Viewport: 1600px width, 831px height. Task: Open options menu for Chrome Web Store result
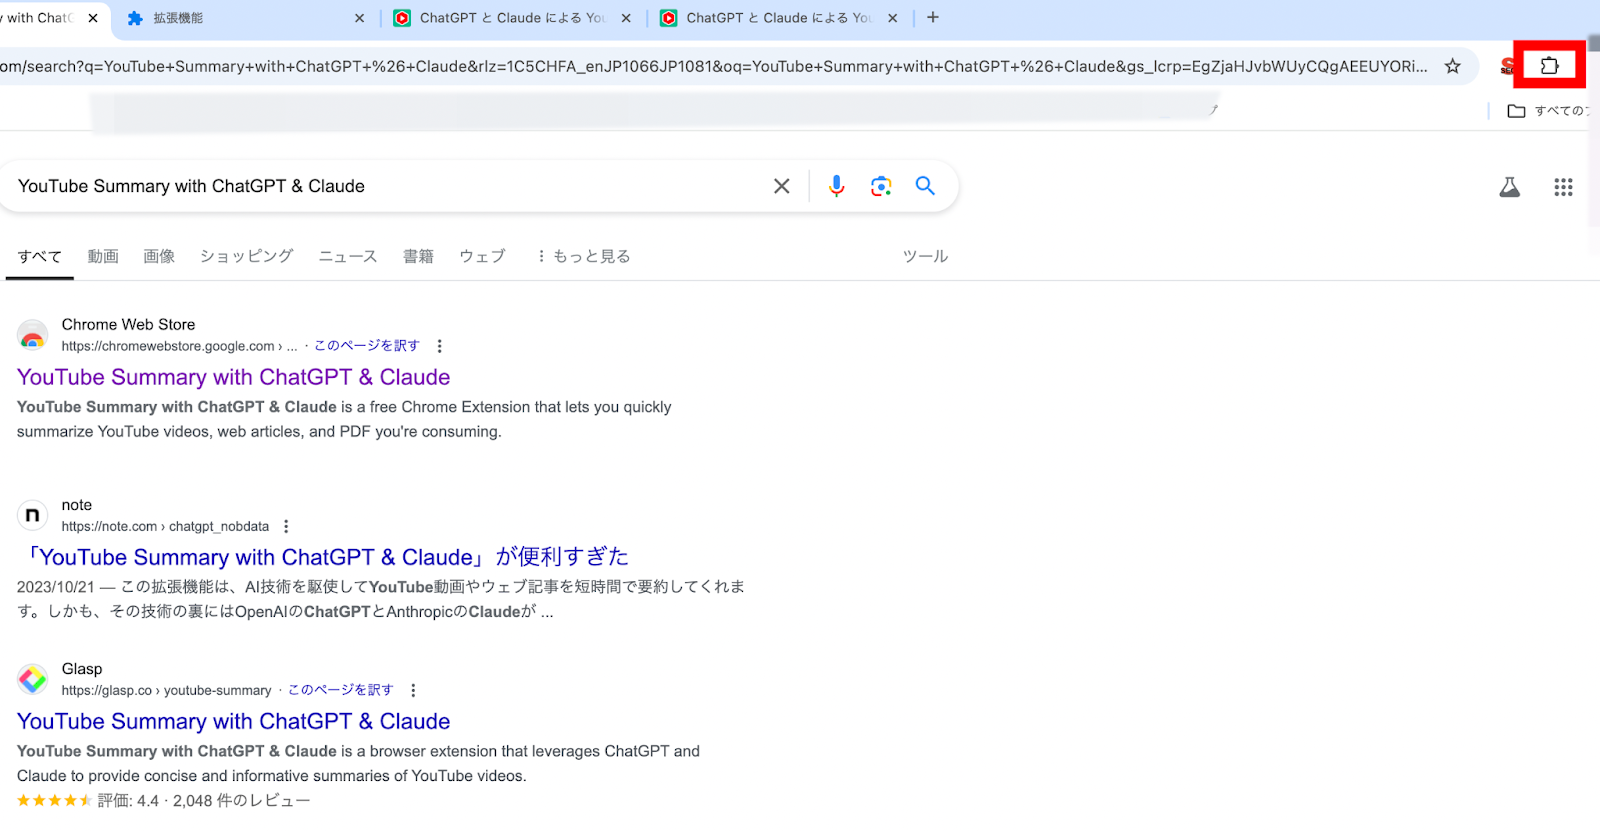(439, 346)
